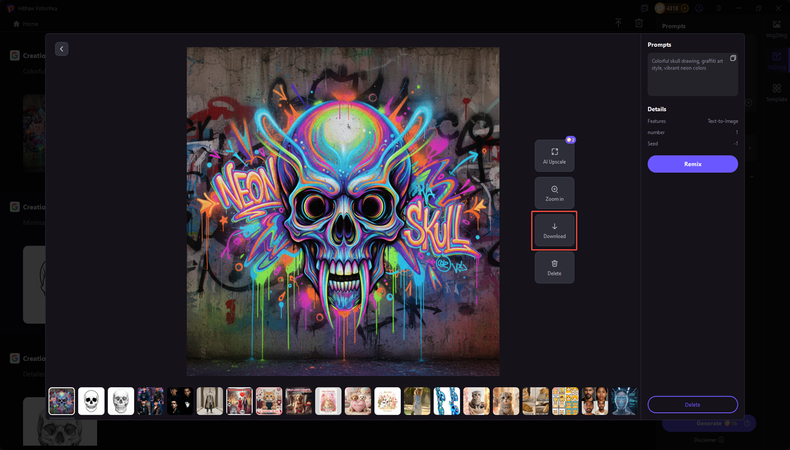Select the first neon skull thumbnail
The width and height of the screenshot is (790, 450).
click(62, 401)
